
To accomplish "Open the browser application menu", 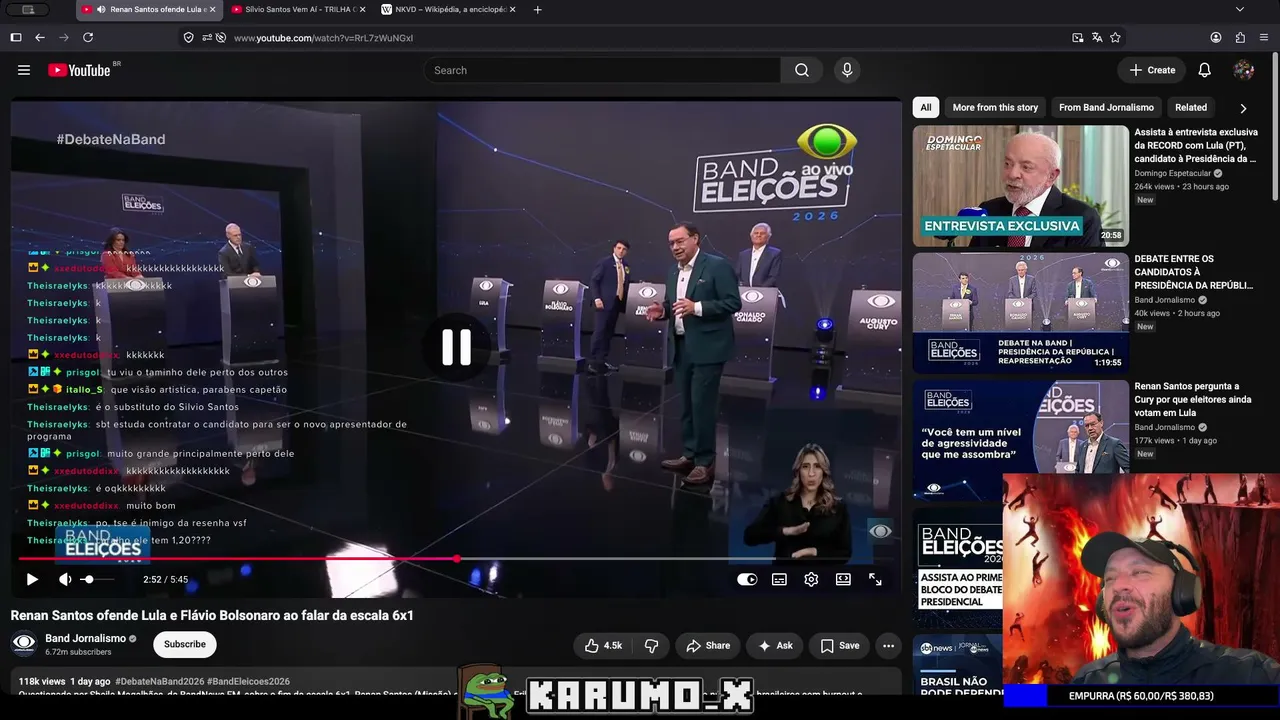I will [1264, 37].
